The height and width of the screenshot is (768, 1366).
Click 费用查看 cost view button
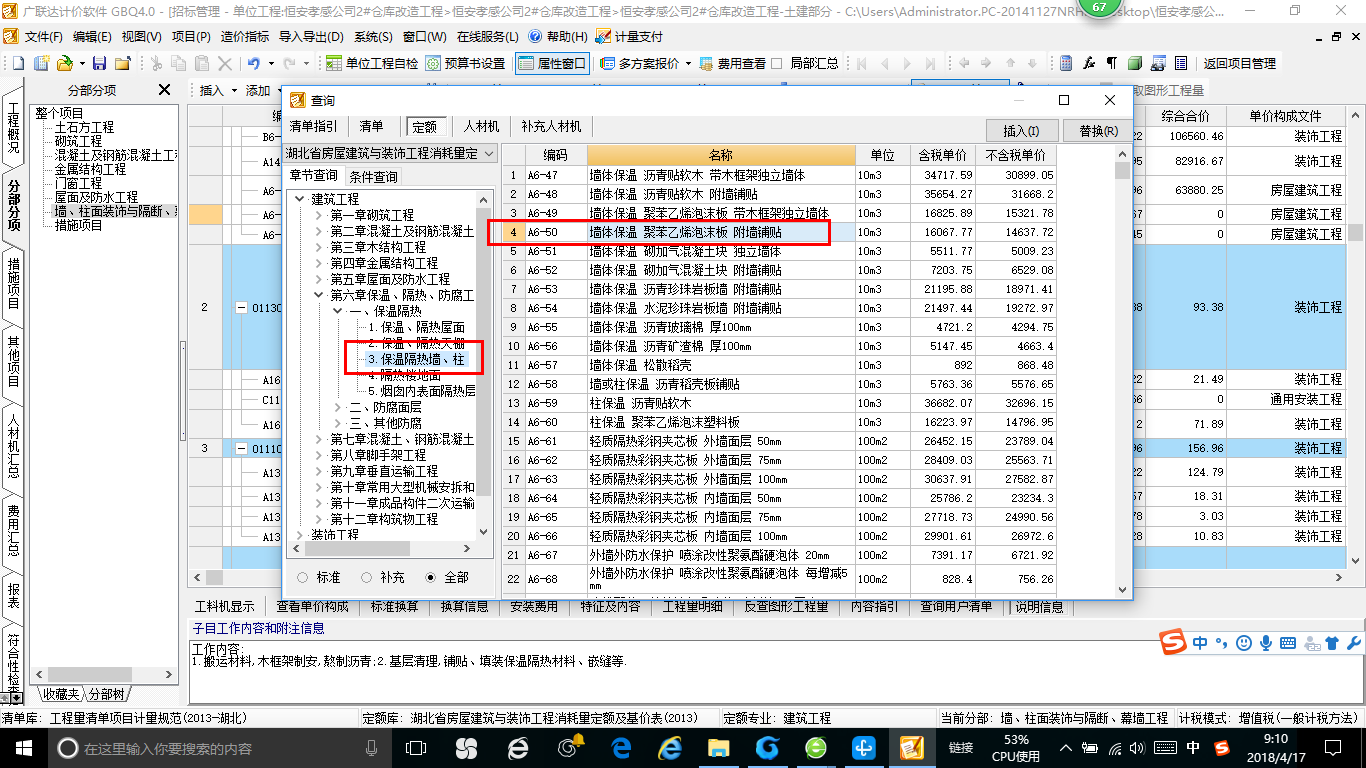pyautogui.click(x=732, y=63)
